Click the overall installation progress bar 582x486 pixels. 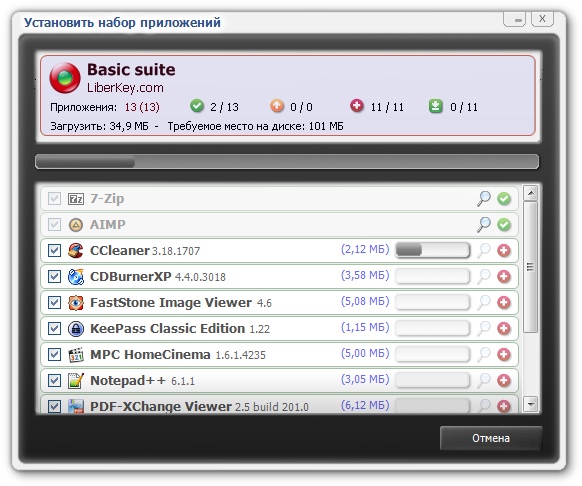pos(287,162)
